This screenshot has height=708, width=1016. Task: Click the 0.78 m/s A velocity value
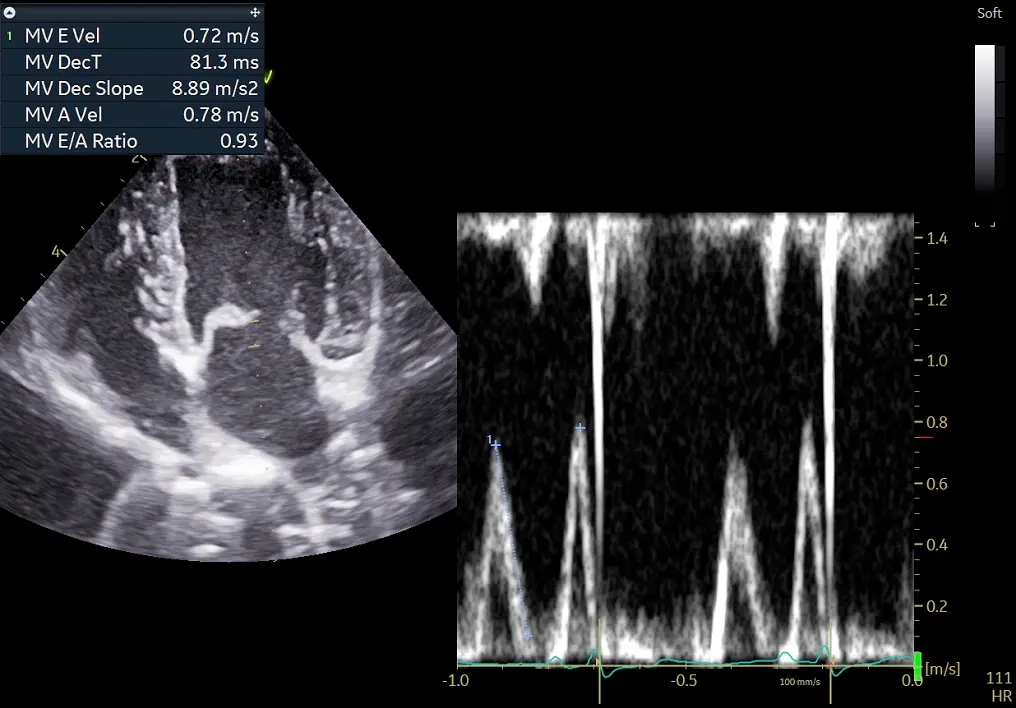point(220,115)
